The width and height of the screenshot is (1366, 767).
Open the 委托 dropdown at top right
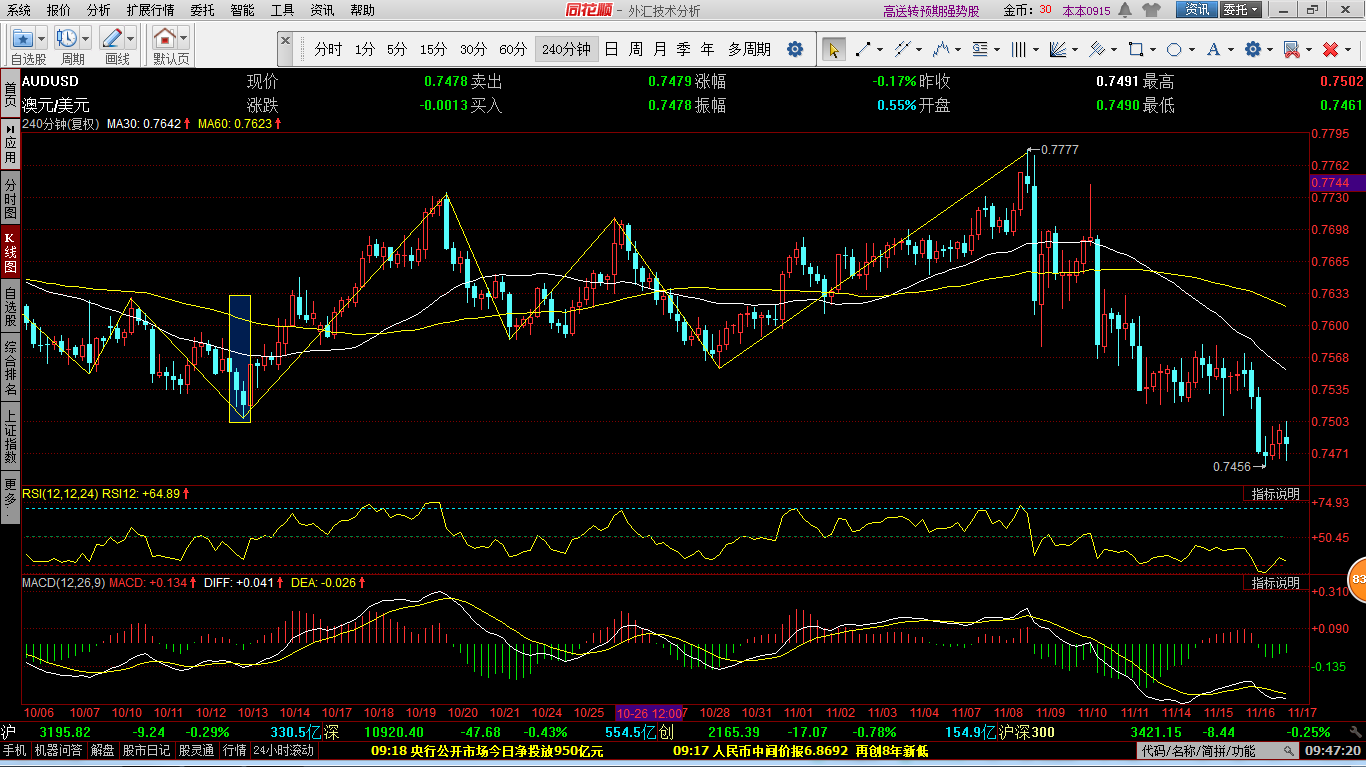(1241, 10)
